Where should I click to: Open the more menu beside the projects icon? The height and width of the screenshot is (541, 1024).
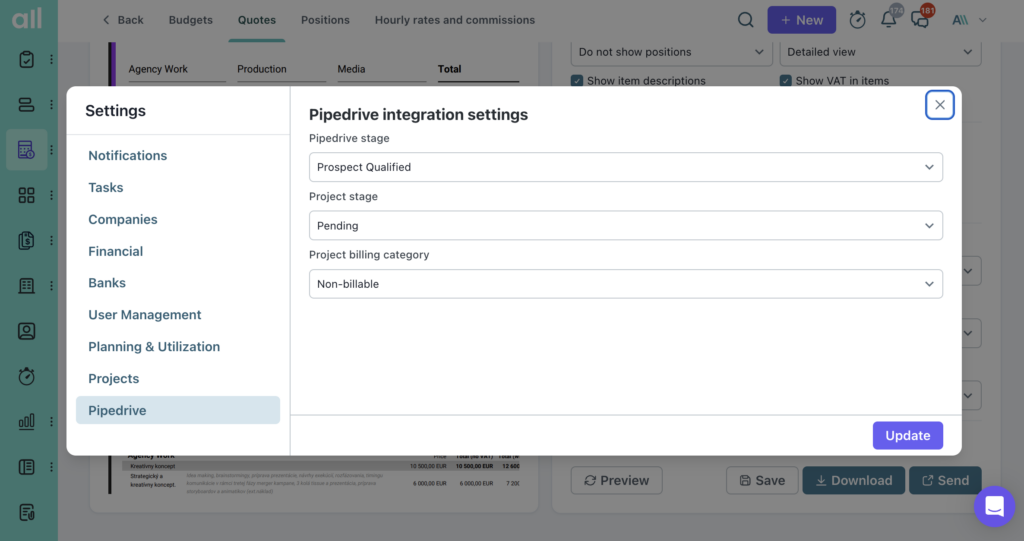[x=51, y=105]
